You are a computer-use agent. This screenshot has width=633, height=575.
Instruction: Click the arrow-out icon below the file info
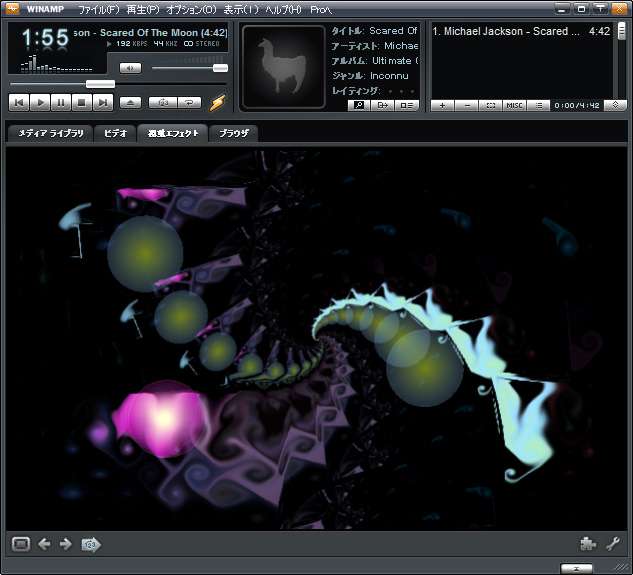point(382,105)
